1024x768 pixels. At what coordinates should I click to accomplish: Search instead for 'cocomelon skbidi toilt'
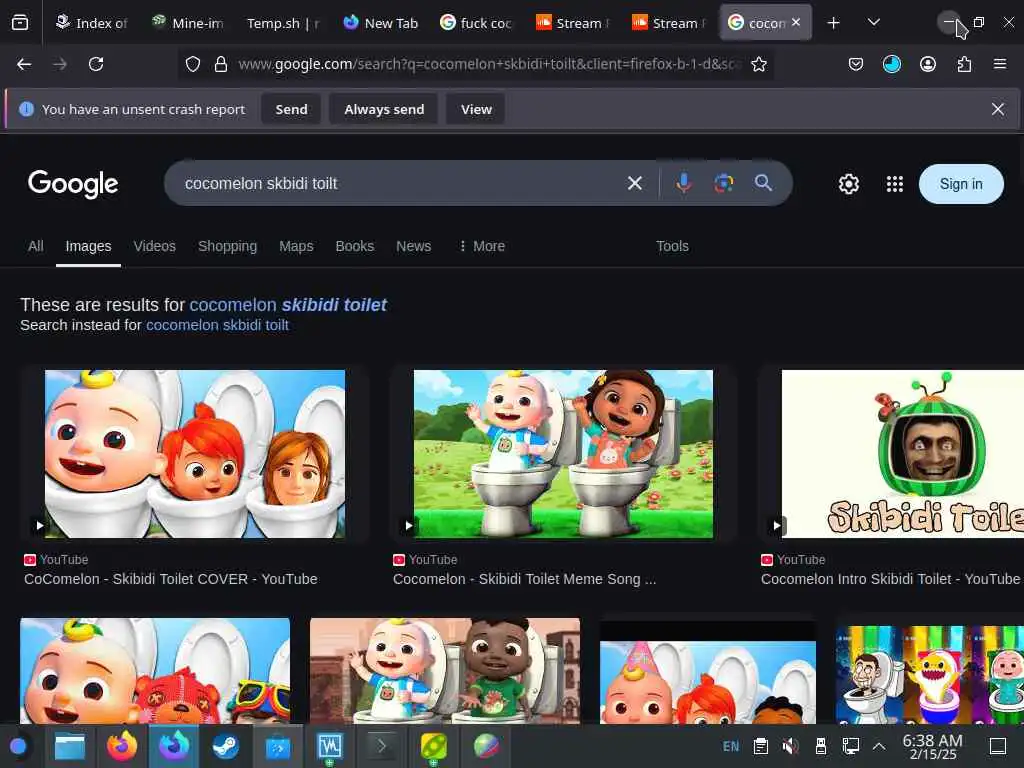click(217, 325)
